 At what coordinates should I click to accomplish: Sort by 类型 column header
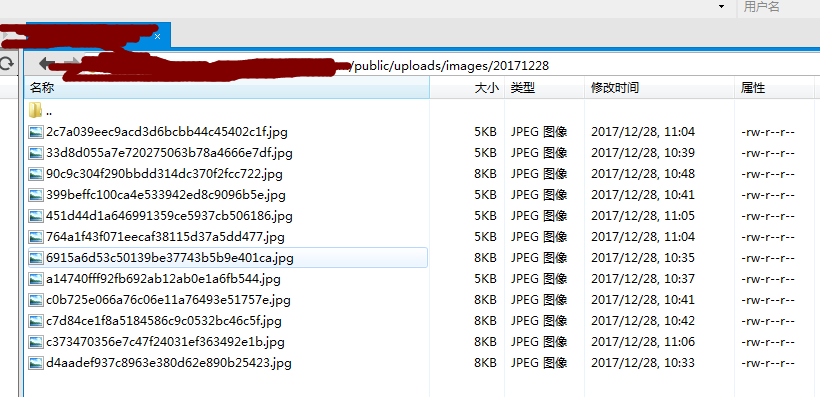tap(544, 87)
